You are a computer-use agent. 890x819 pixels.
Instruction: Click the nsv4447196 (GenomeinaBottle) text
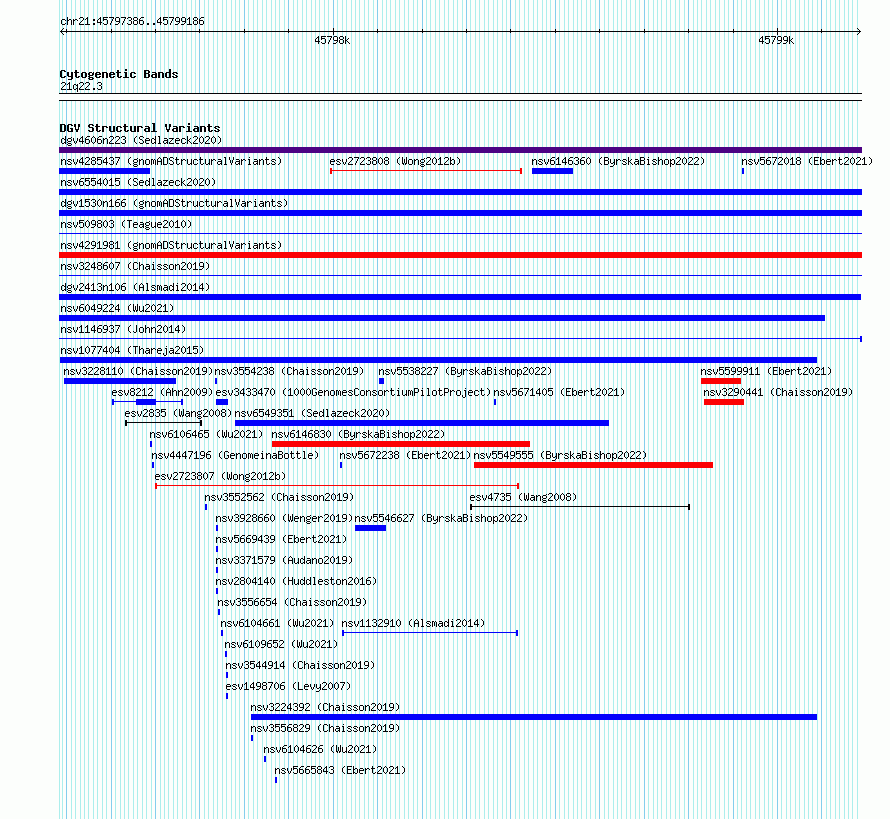tap(235, 455)
